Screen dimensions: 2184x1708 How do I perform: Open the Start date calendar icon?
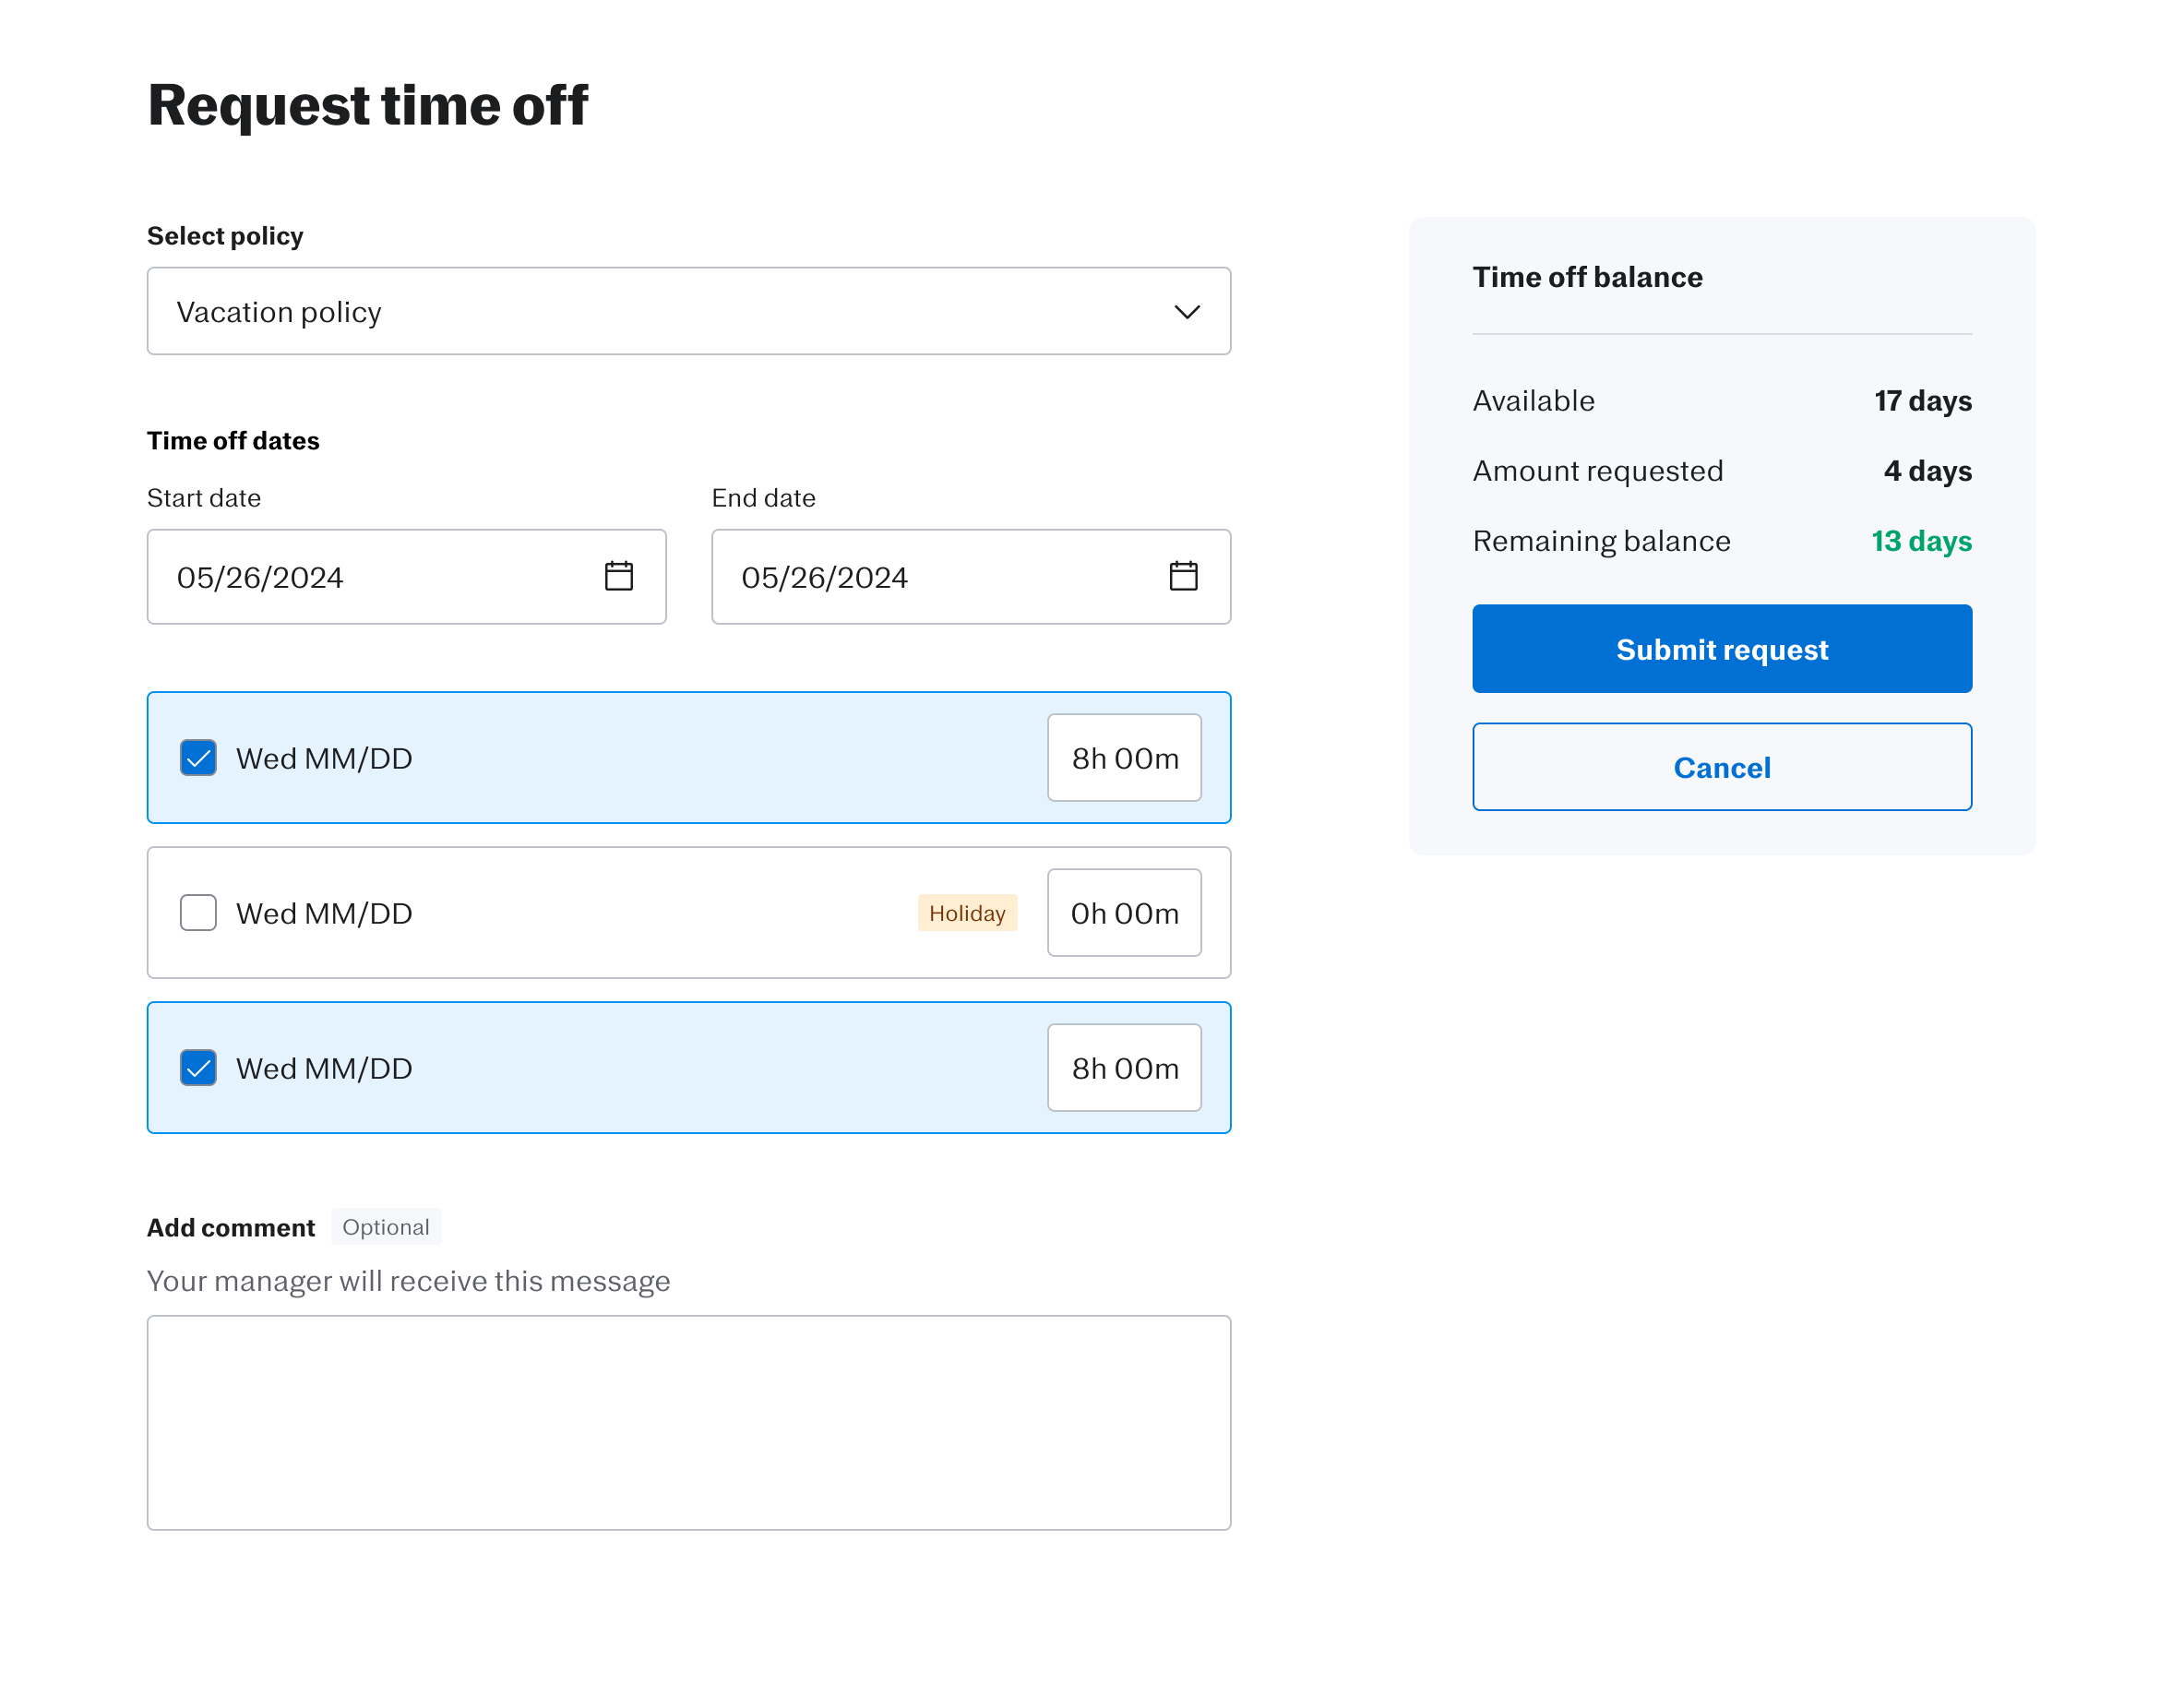(618, 576)
